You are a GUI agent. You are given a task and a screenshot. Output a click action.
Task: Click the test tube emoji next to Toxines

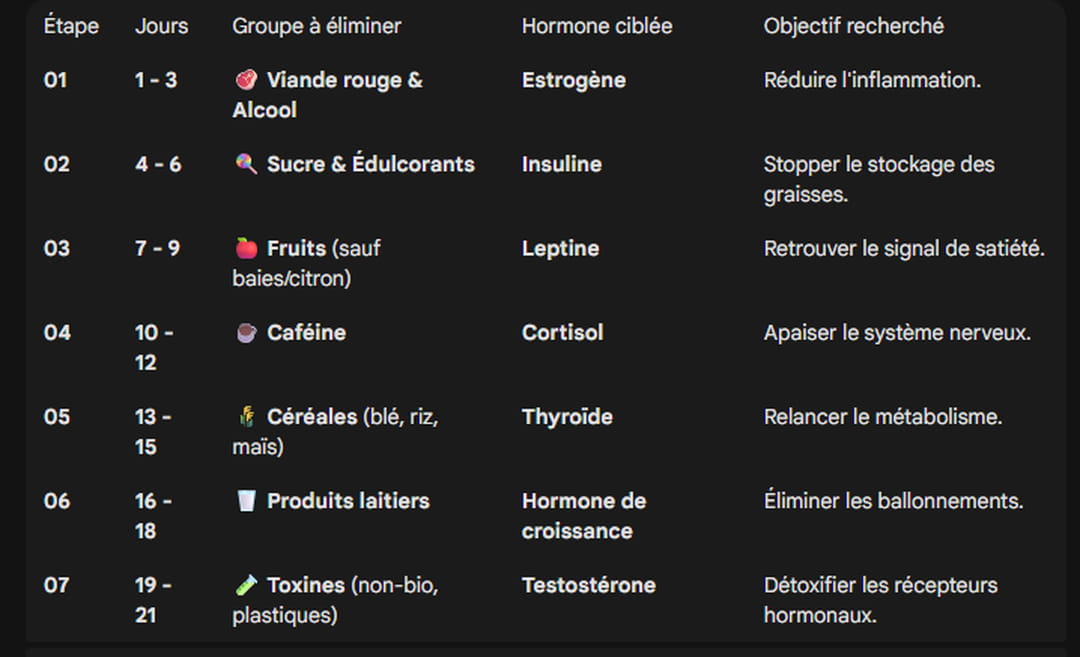(x=246, y=585)
